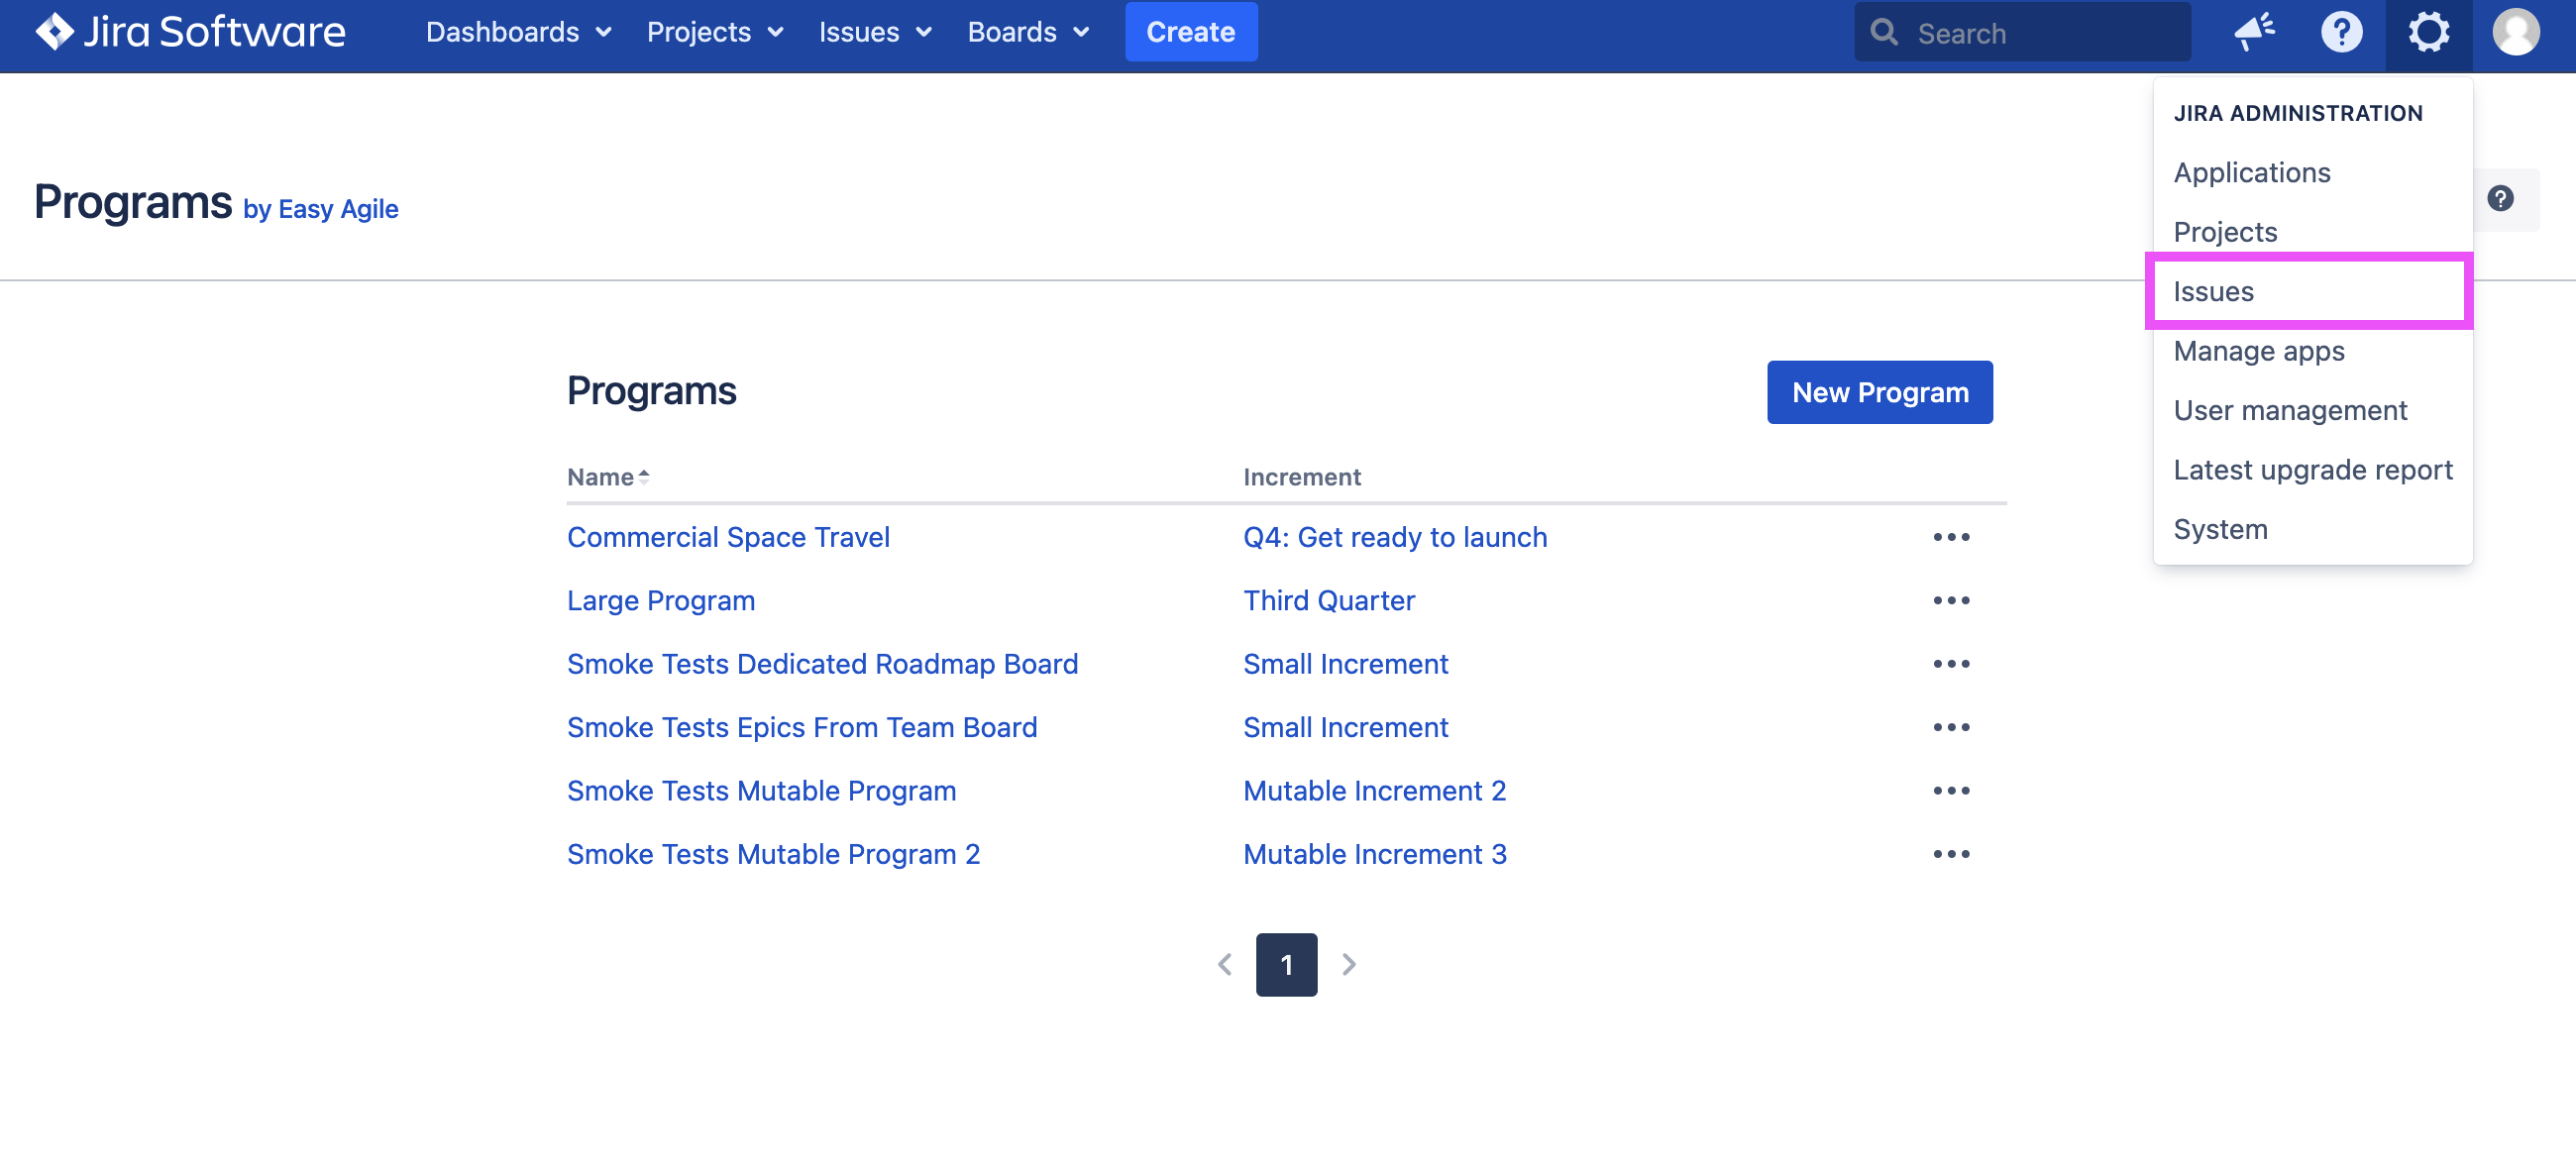Click the Create button
2576x1173 pixels.
pos(1190,32)
